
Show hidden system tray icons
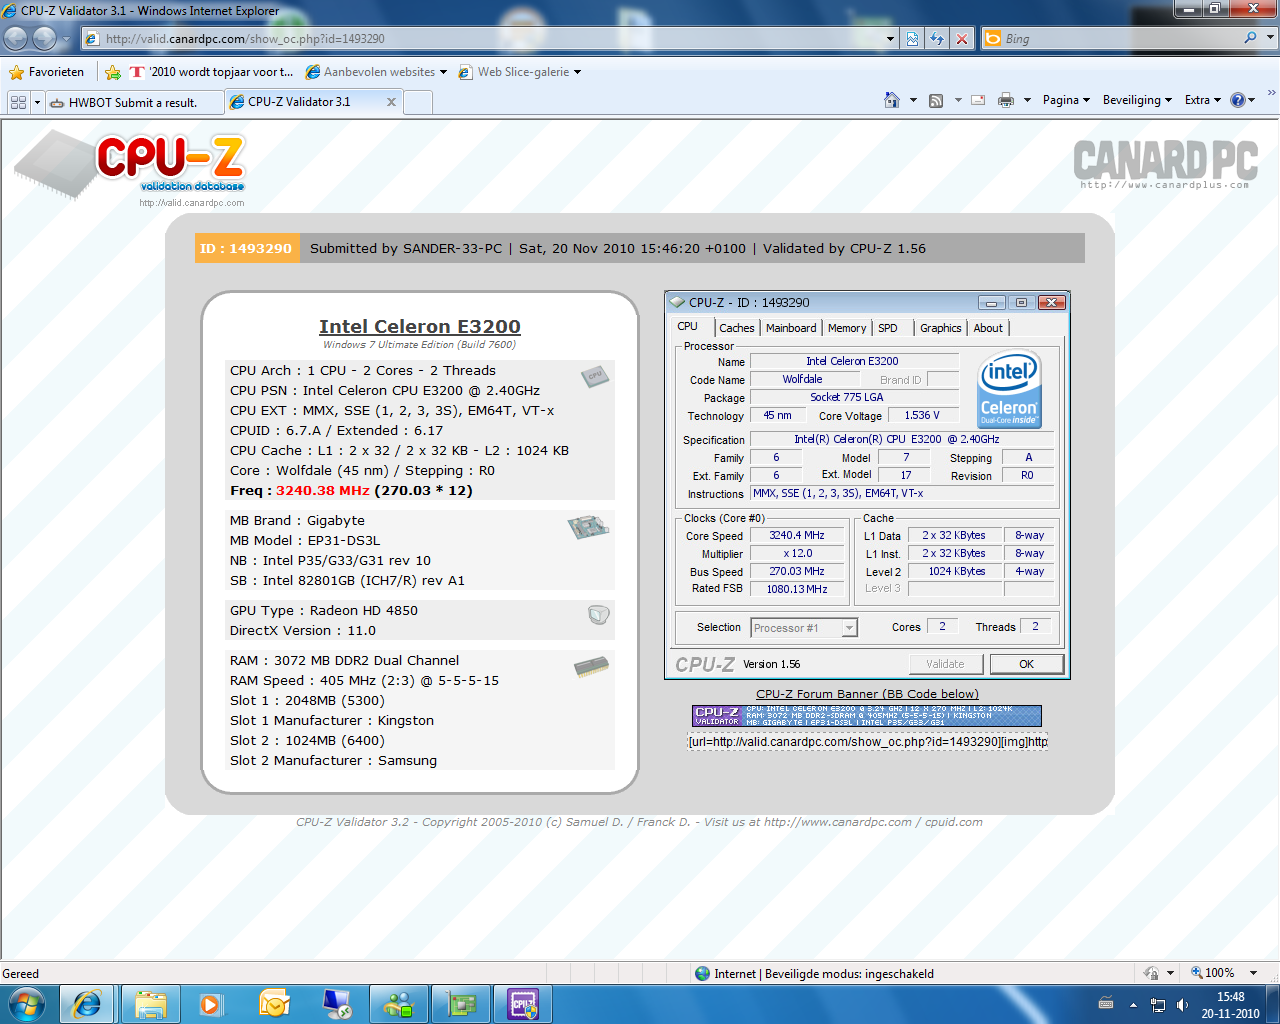point(1133,1005)
